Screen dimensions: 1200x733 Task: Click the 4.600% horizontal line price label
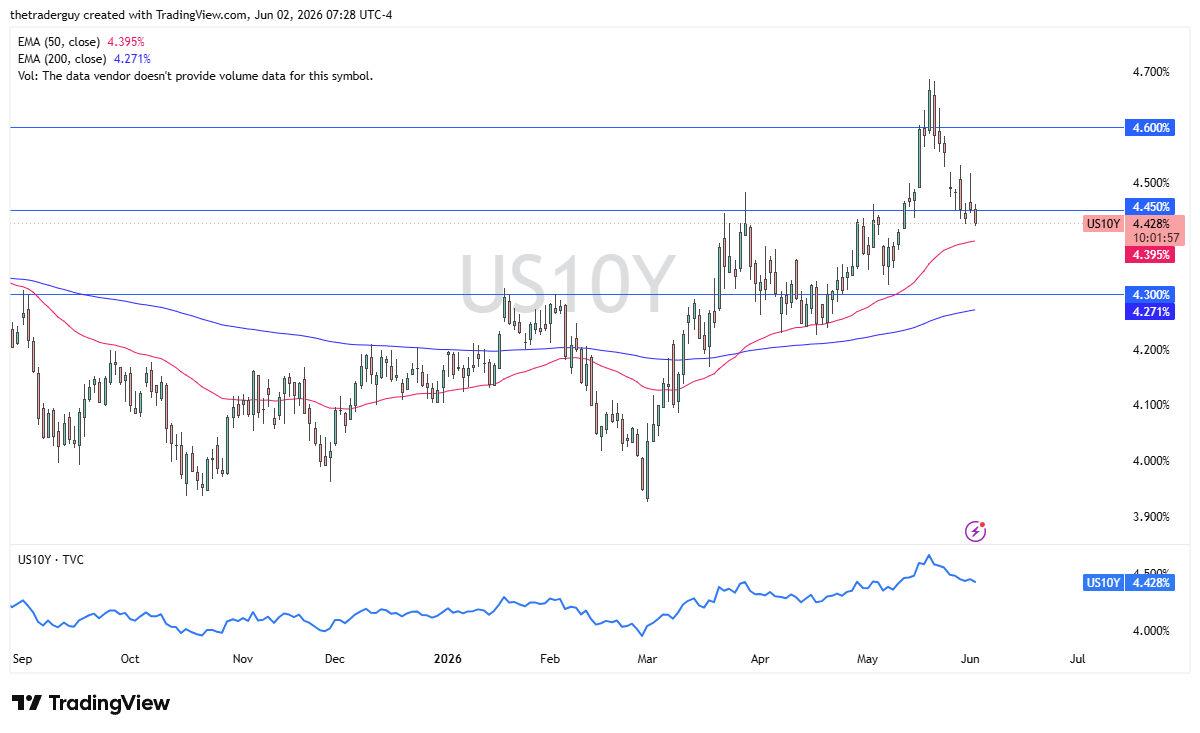click(x=1149, y=128)
